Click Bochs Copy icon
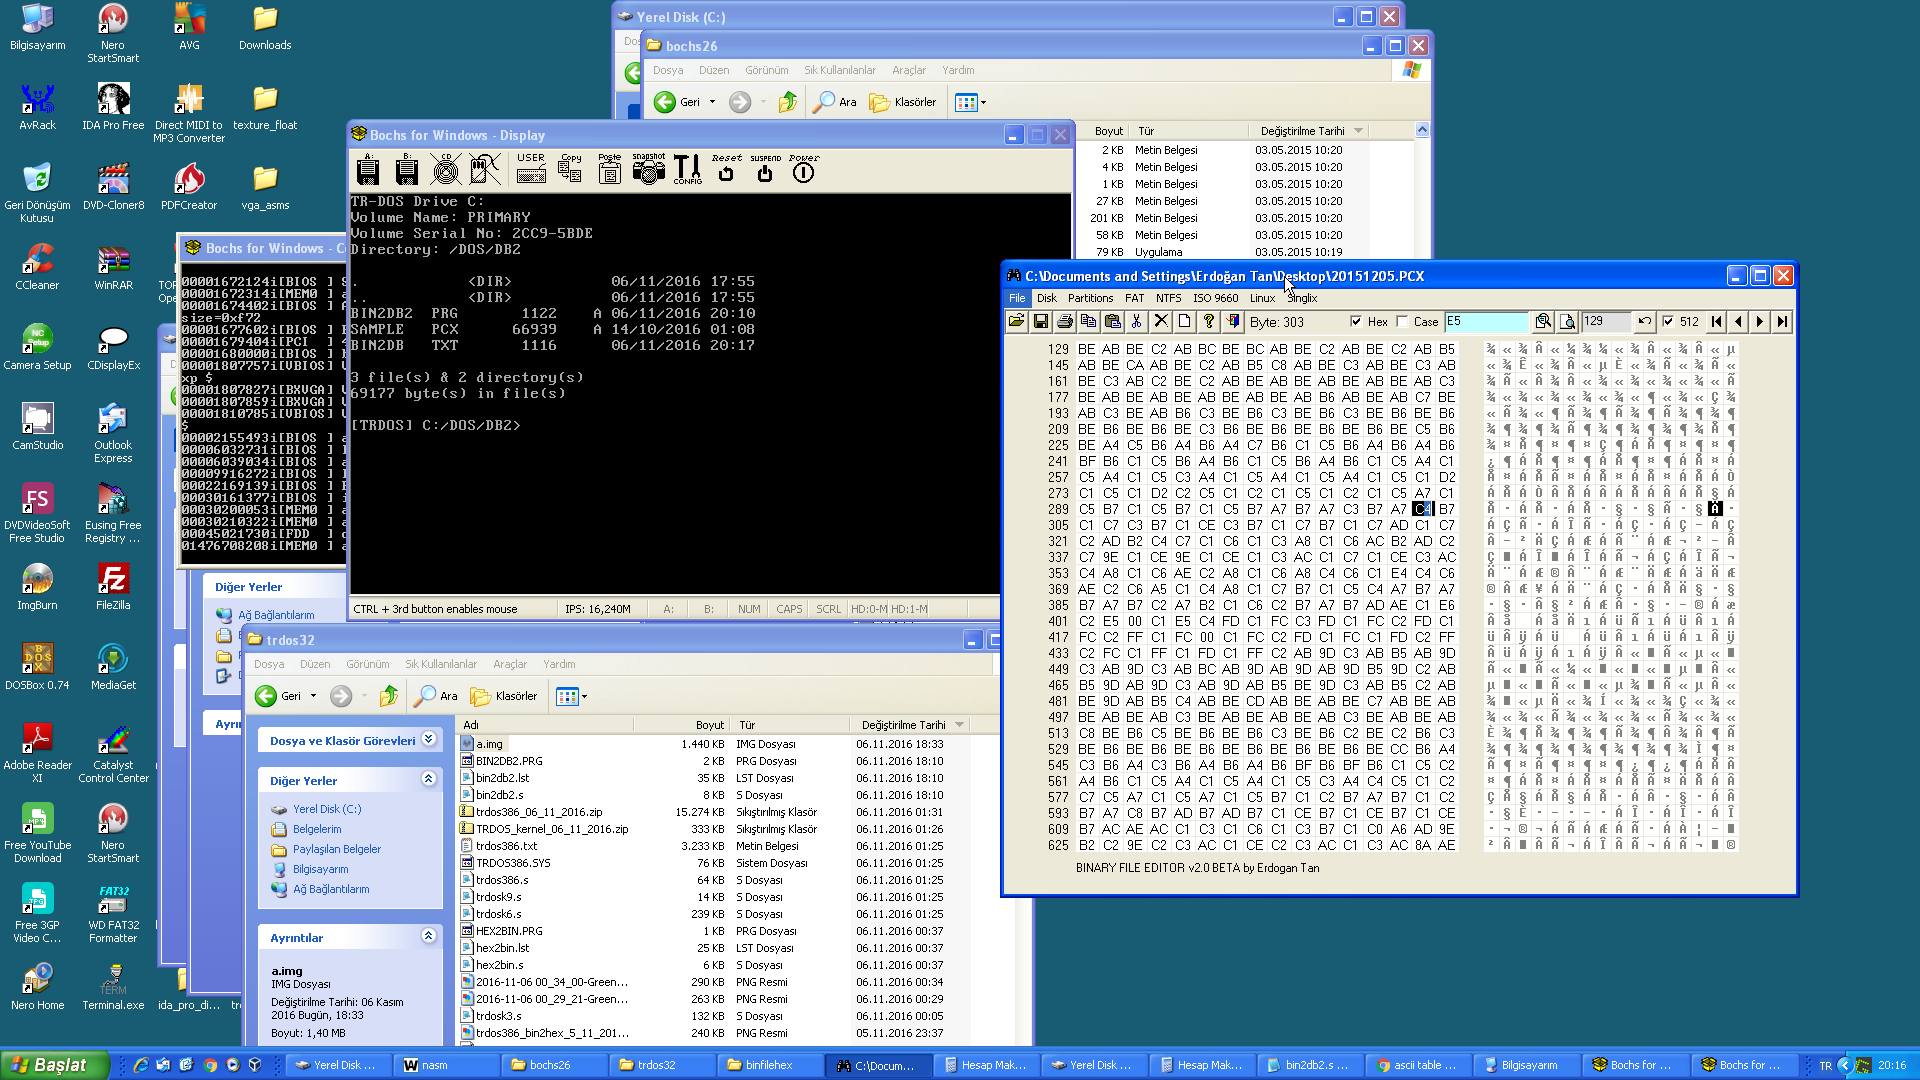The width and height of the screenshot is (1920, 1080). [571, 169]
